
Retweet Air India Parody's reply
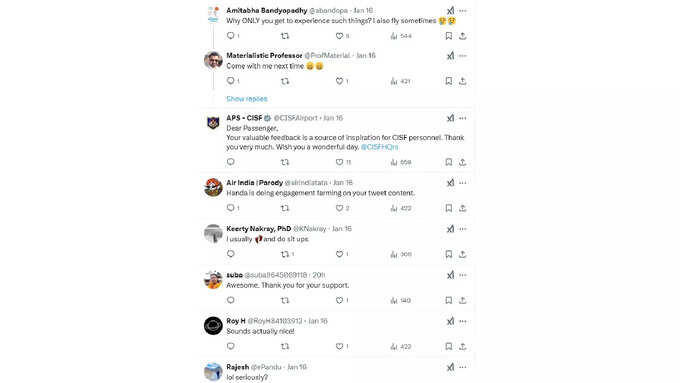[285, 208]
